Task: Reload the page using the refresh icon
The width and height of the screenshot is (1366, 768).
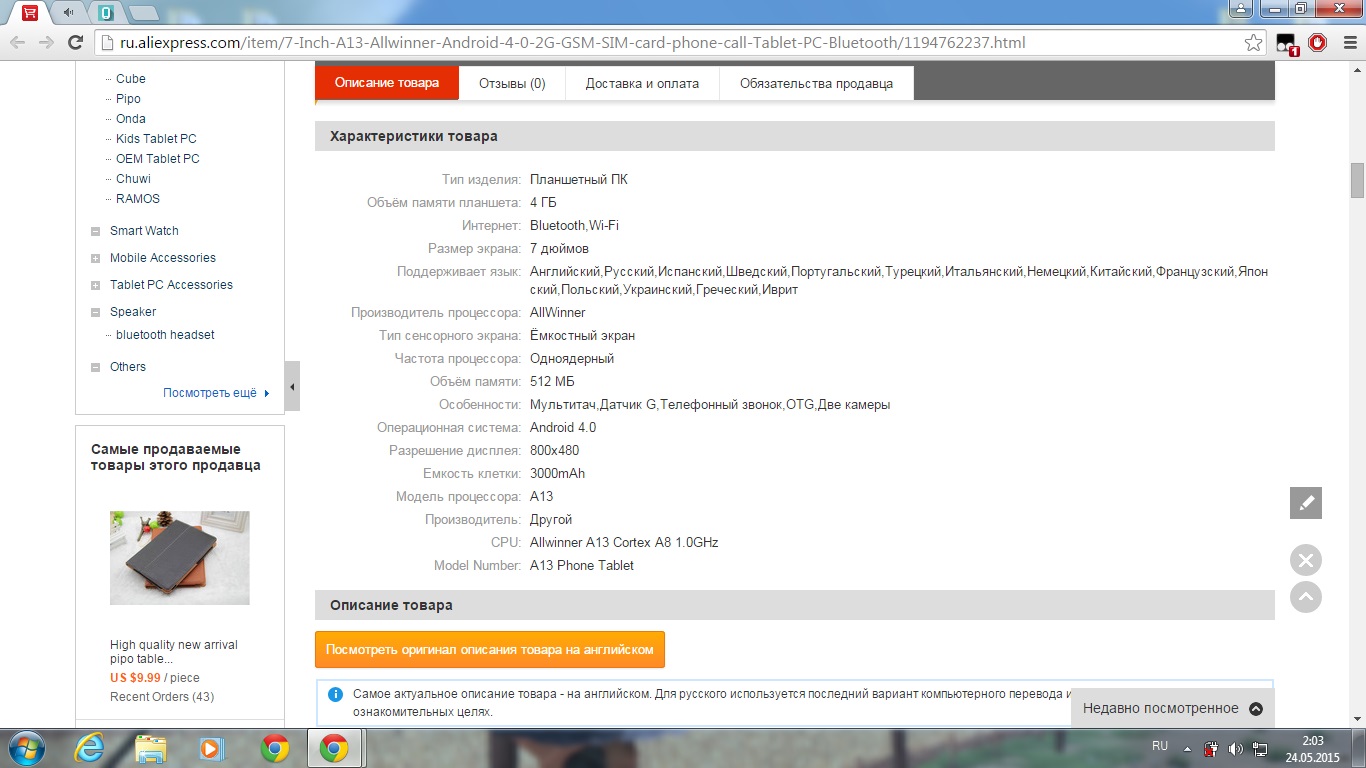Action: pyautogui.click(x=75, y=43)
